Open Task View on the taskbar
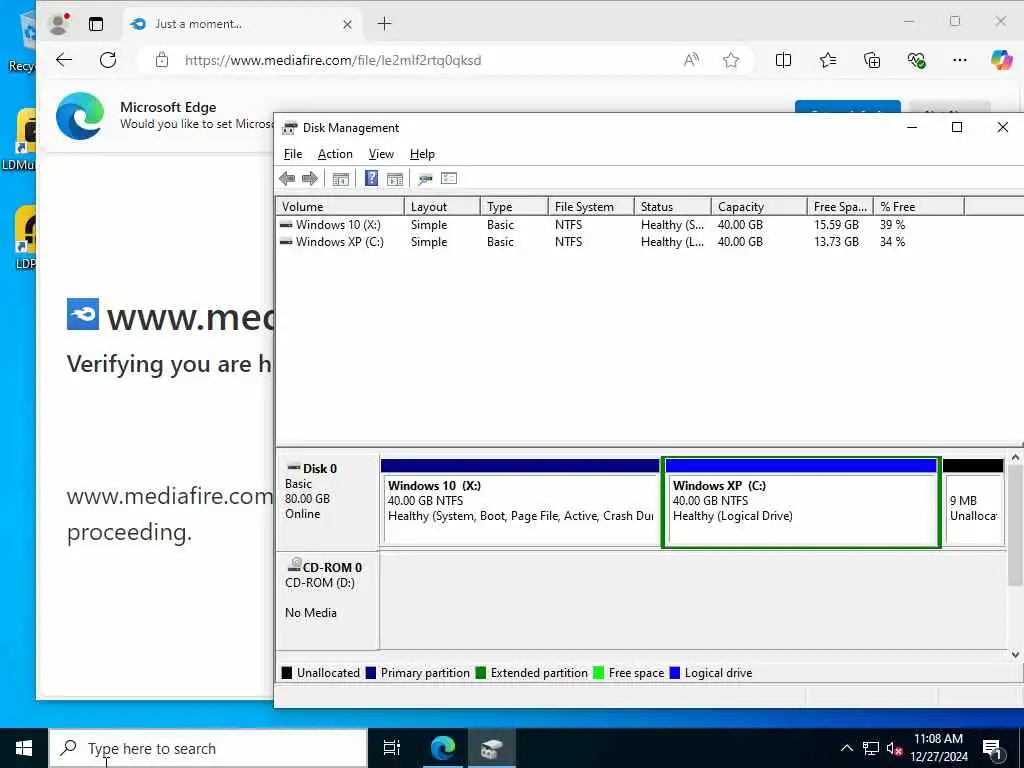Screen dimensions: 1024x768 (391, 748)
